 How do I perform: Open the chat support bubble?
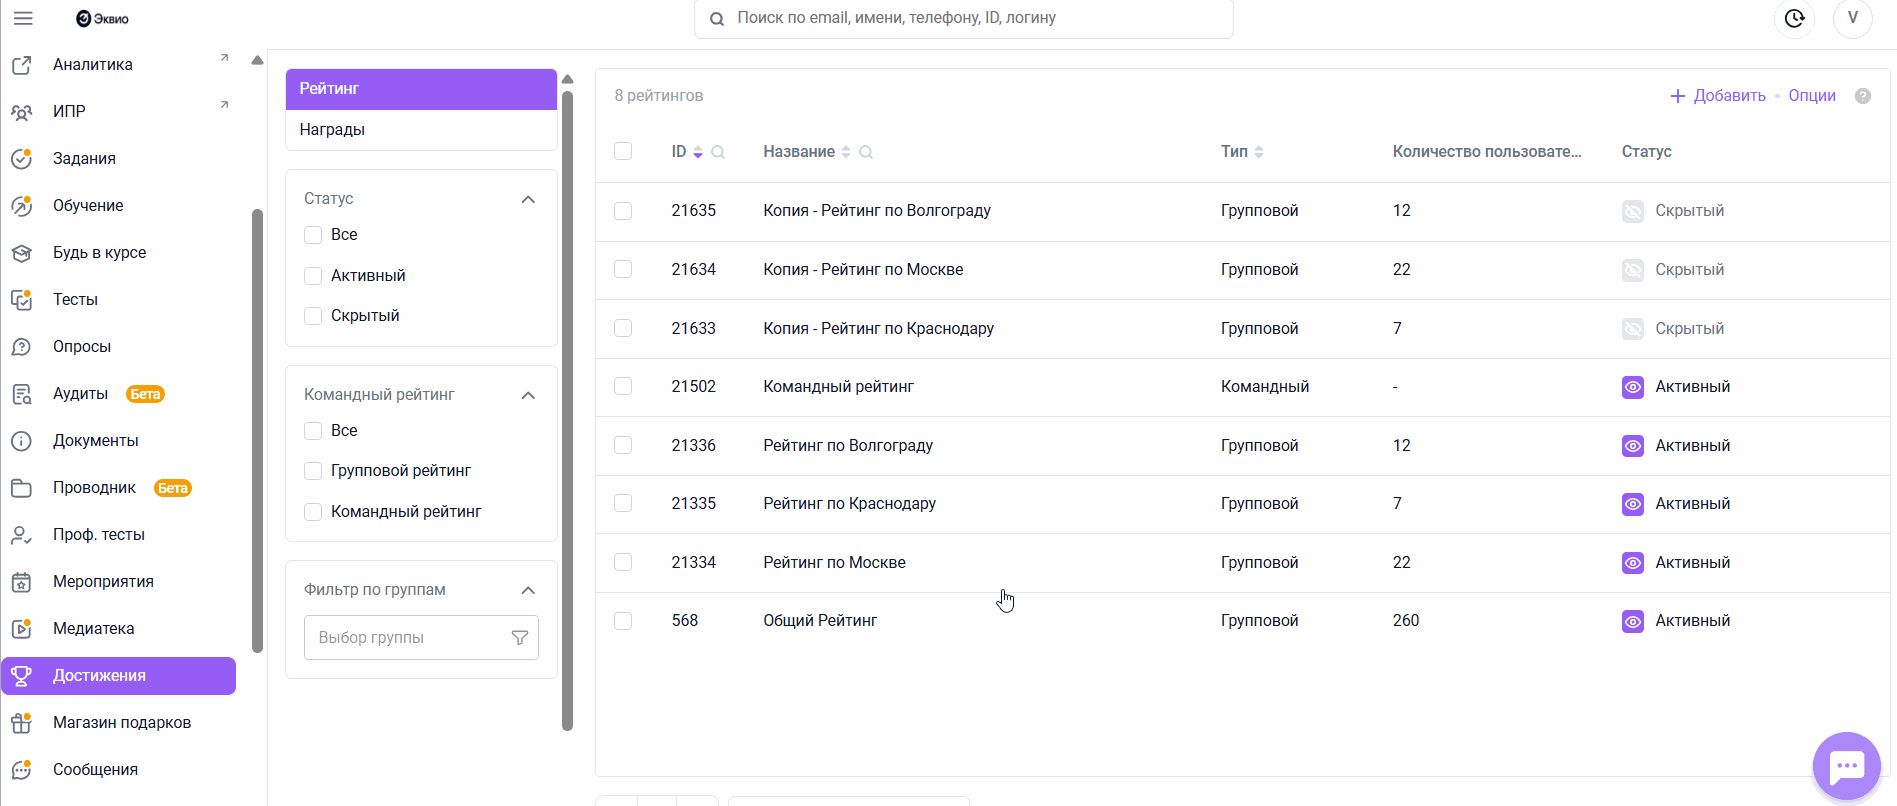[1846, 767]
